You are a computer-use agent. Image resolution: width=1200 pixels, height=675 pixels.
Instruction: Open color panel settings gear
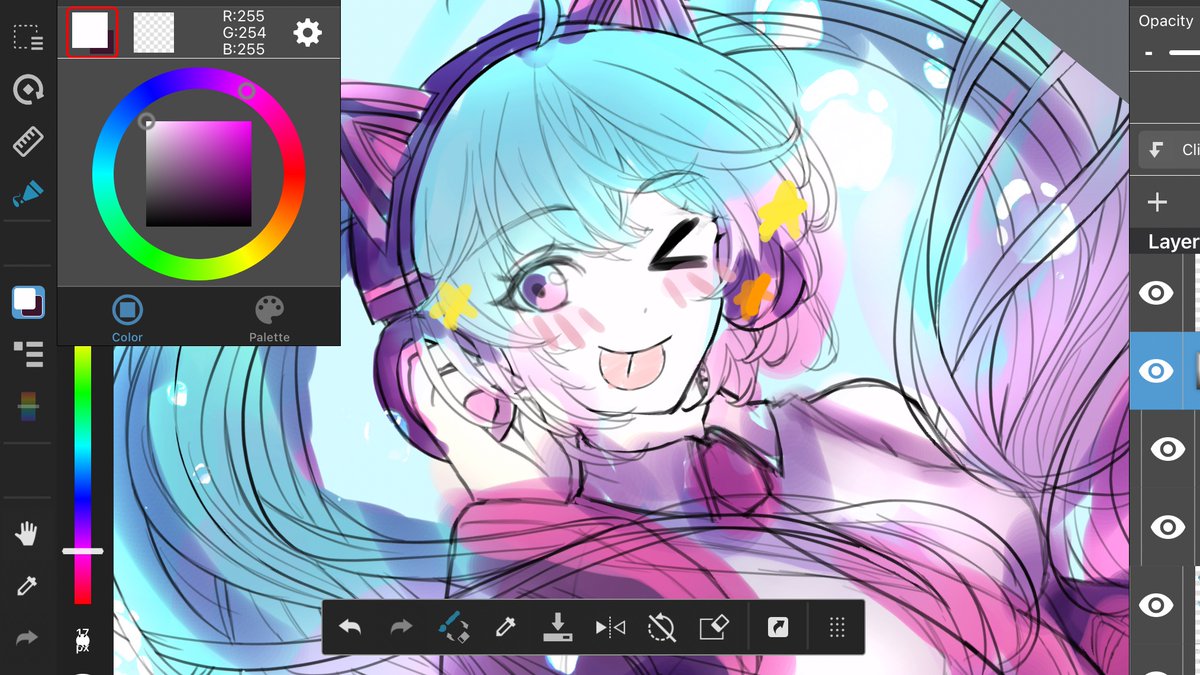coord(307,33)
